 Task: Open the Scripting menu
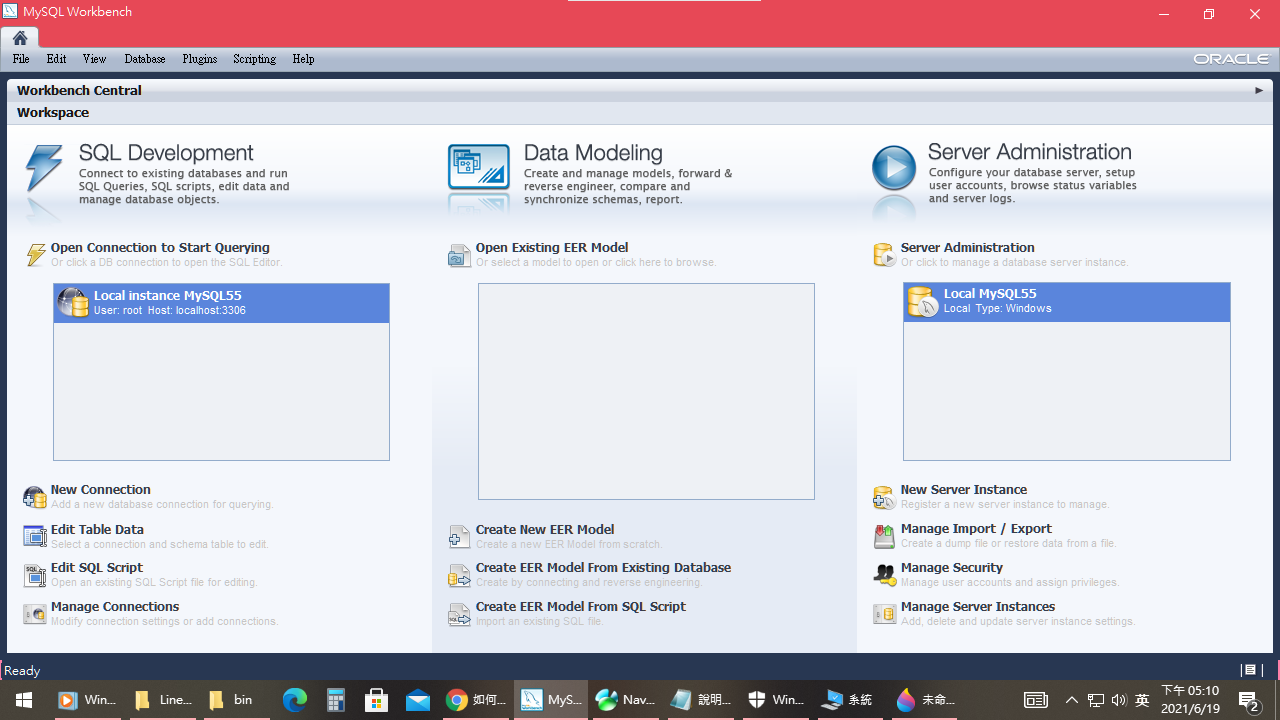pos(254,59)
